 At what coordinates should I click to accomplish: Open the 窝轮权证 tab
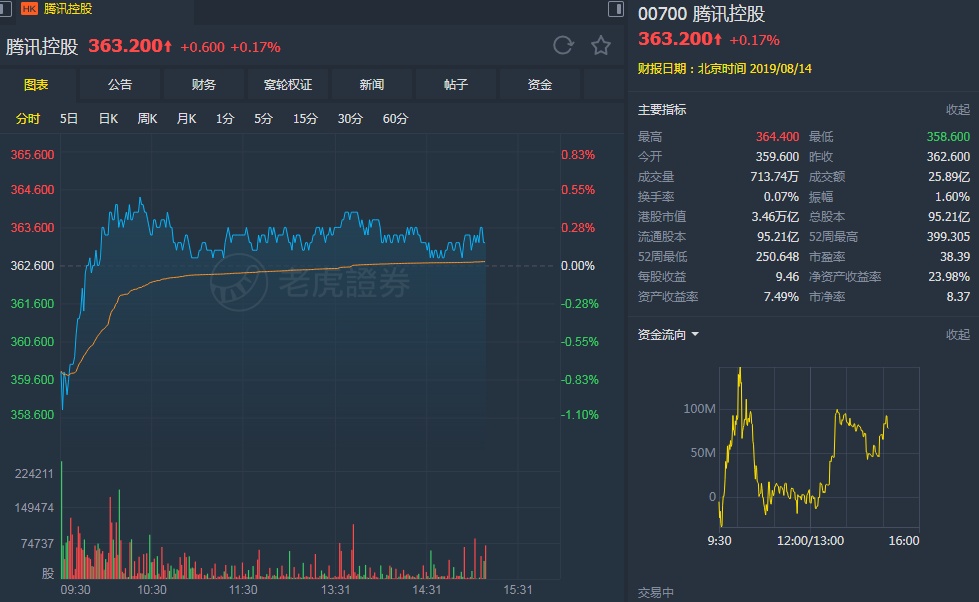(x=288, y=84)
